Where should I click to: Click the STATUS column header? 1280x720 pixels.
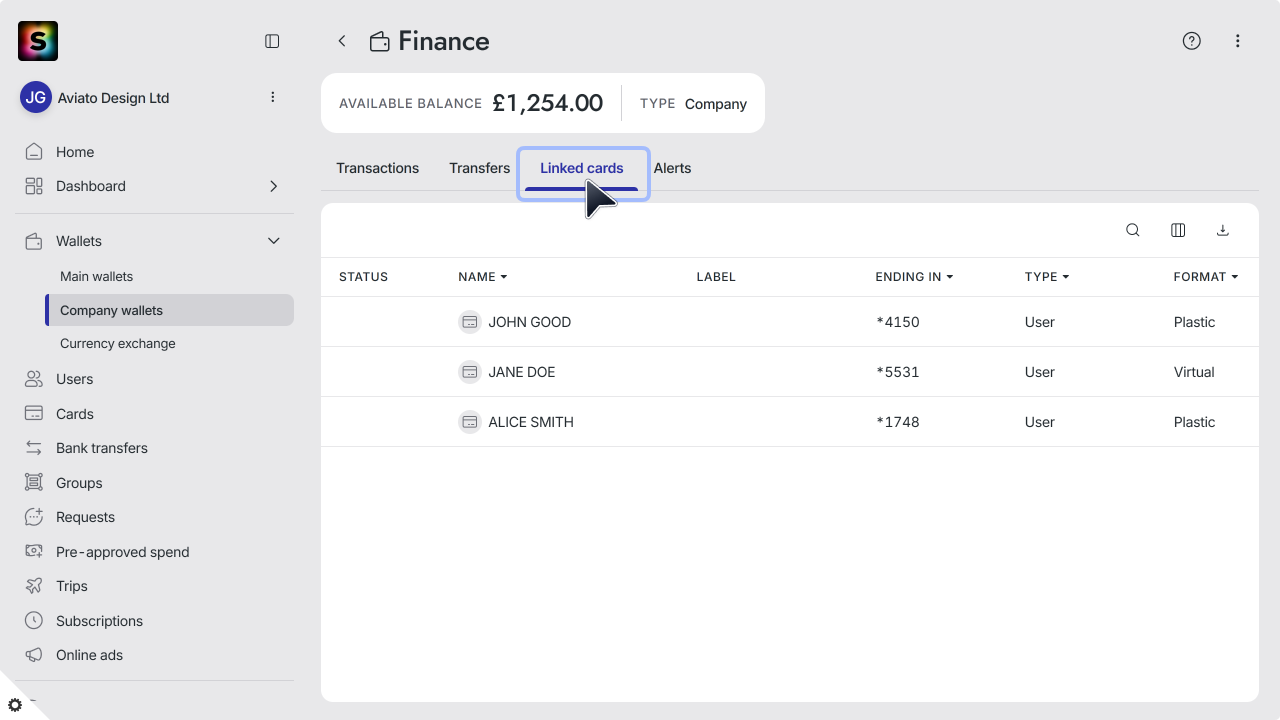tap(363, 277)
